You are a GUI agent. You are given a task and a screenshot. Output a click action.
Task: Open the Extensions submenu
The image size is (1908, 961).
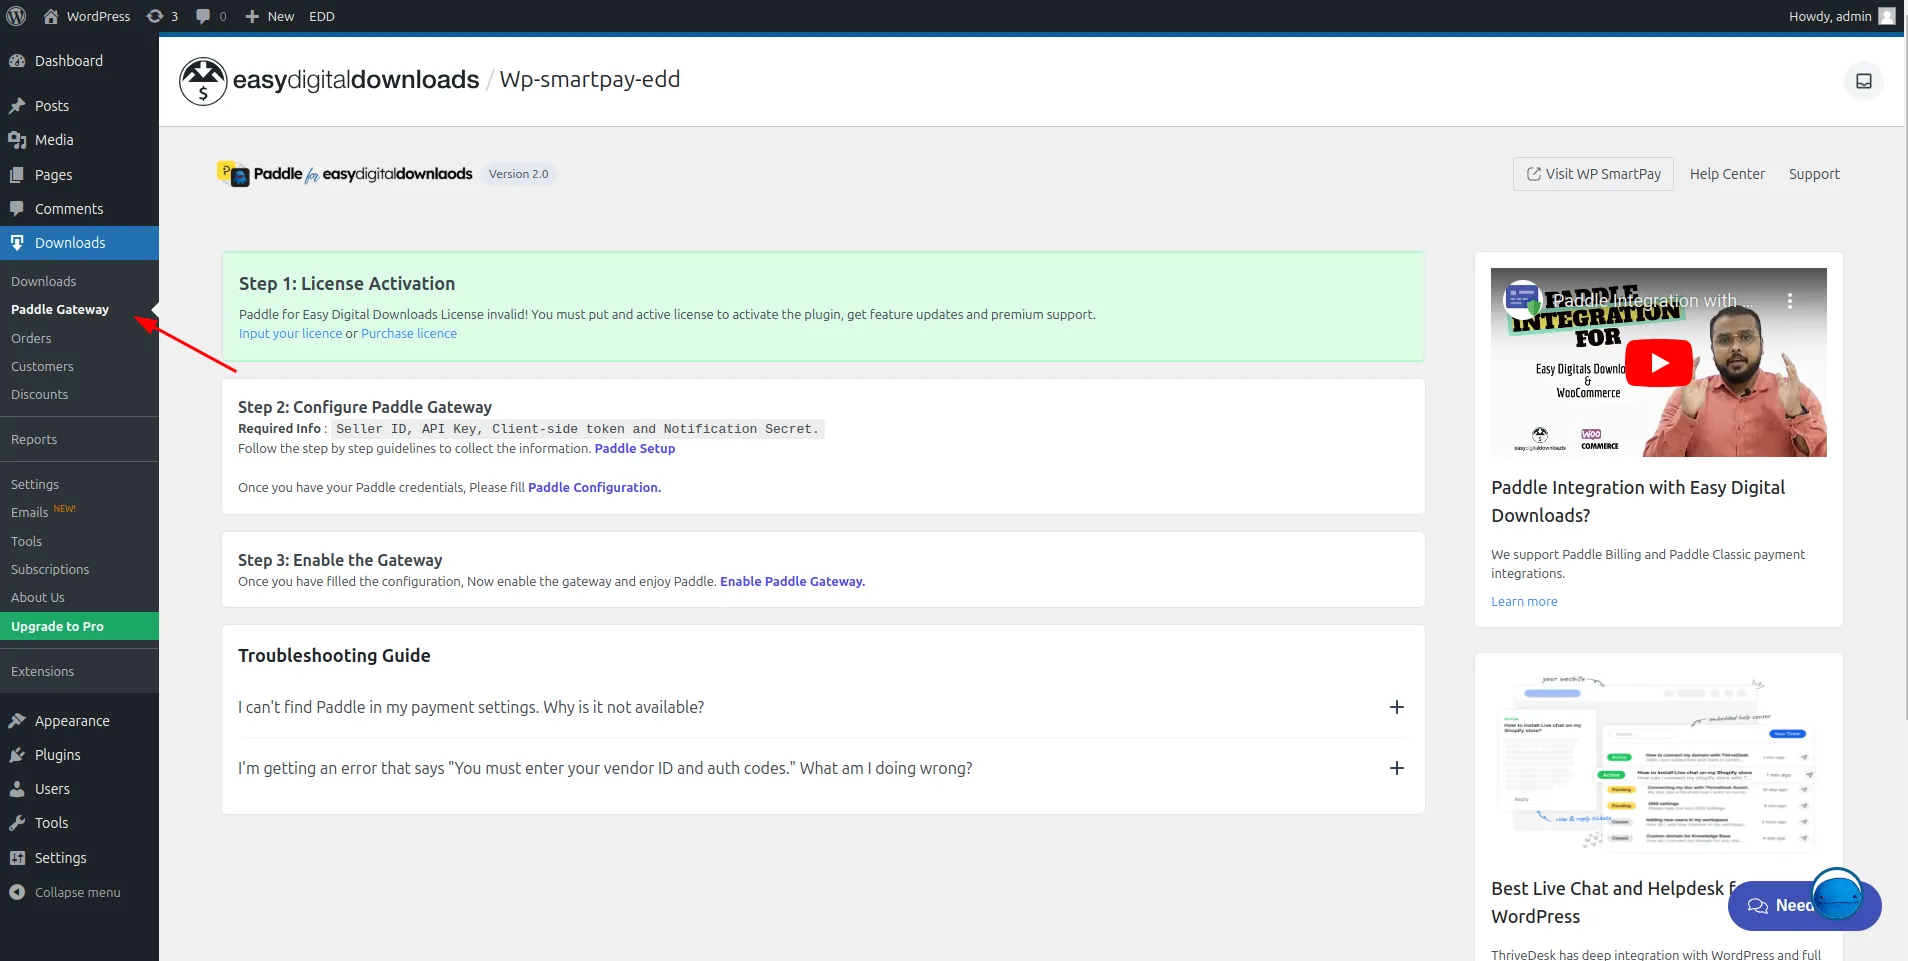[x=43, y=672]
